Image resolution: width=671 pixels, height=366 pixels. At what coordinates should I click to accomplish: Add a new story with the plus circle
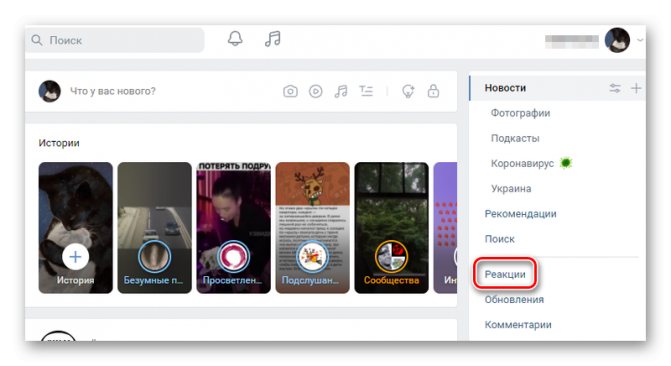(75, 257)
